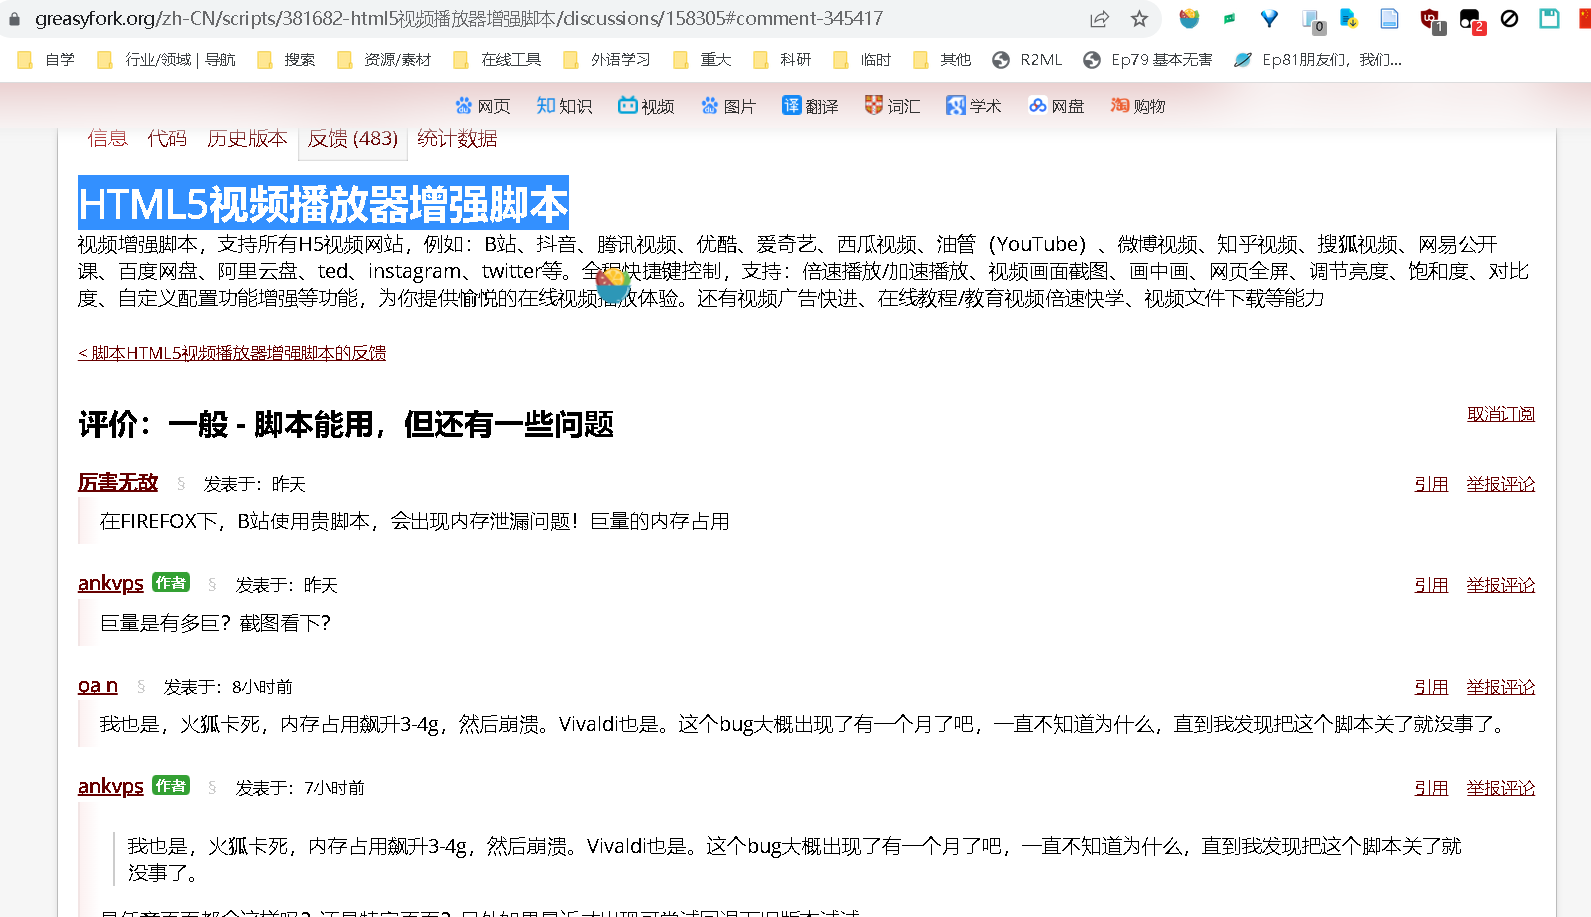Bookmark this page with the star icon

tap(1139, 19)
